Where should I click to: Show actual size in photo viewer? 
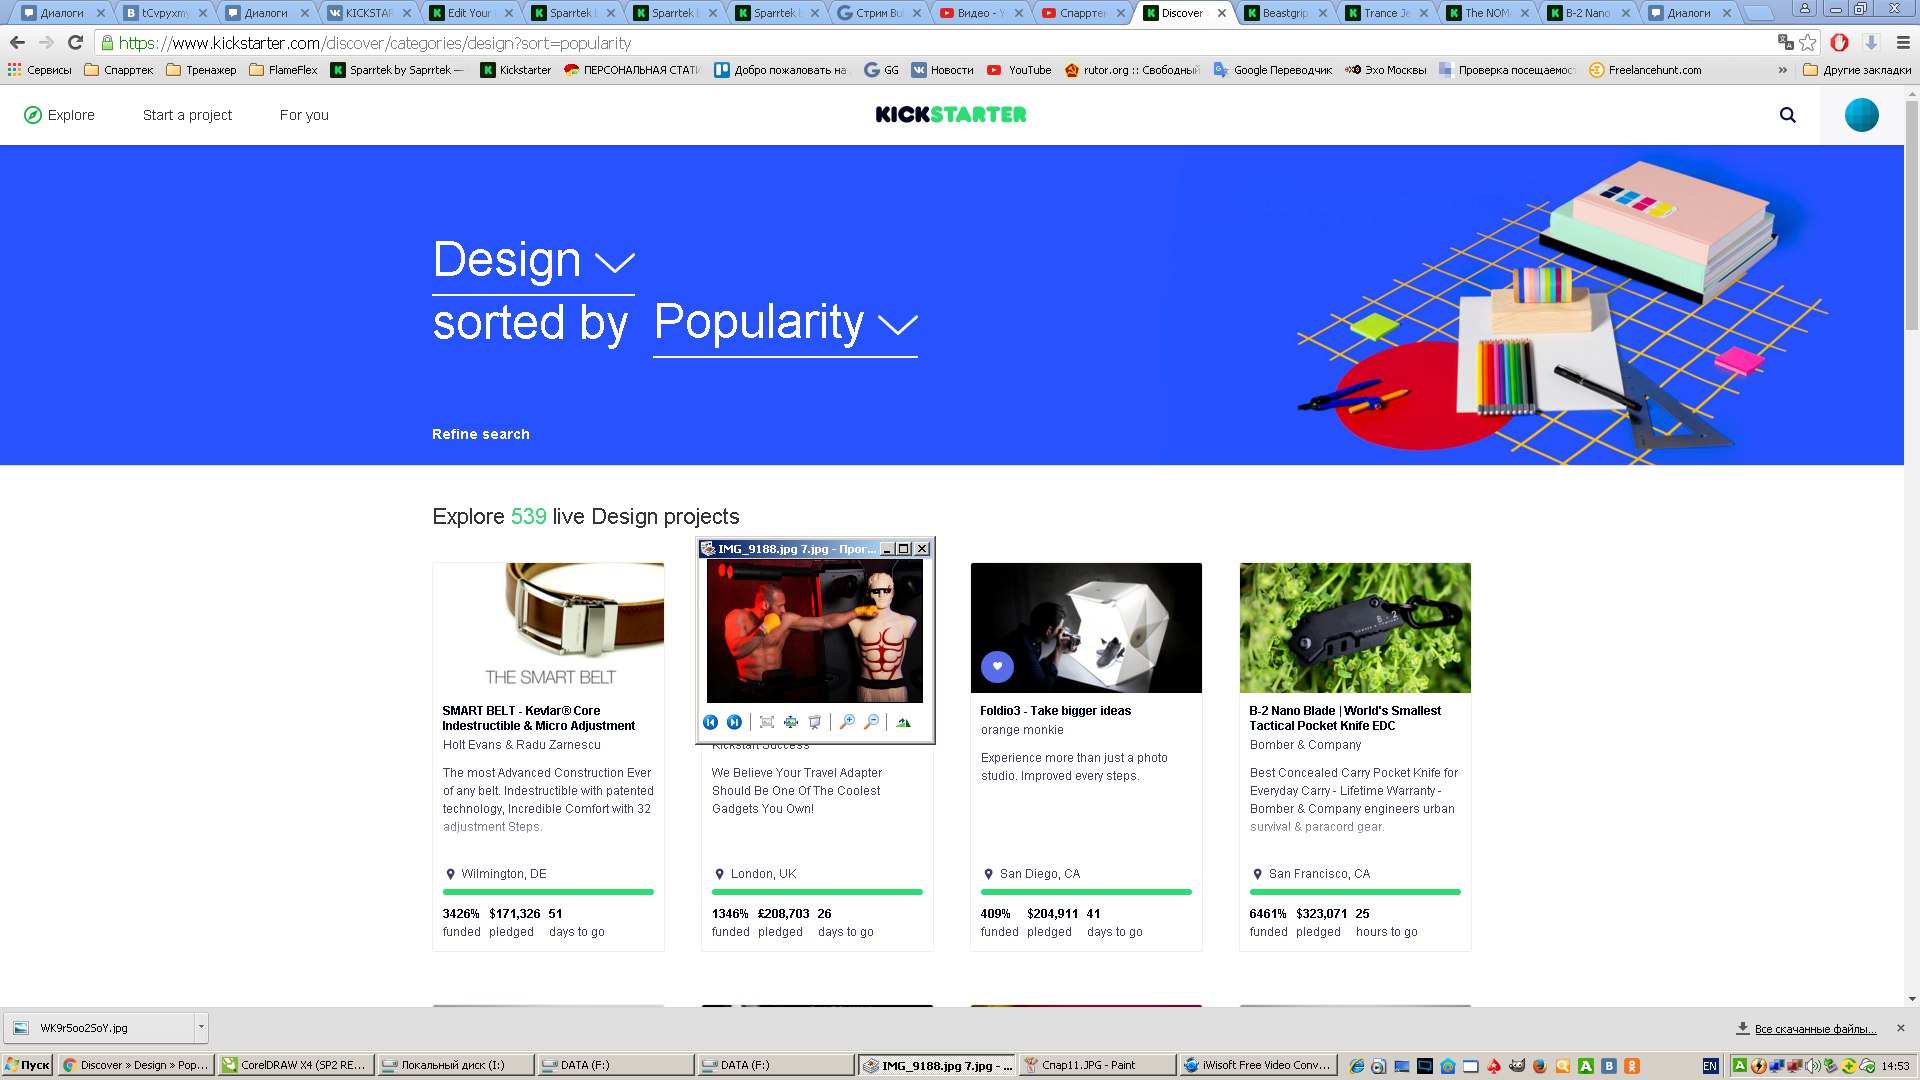tap(791, 722)
